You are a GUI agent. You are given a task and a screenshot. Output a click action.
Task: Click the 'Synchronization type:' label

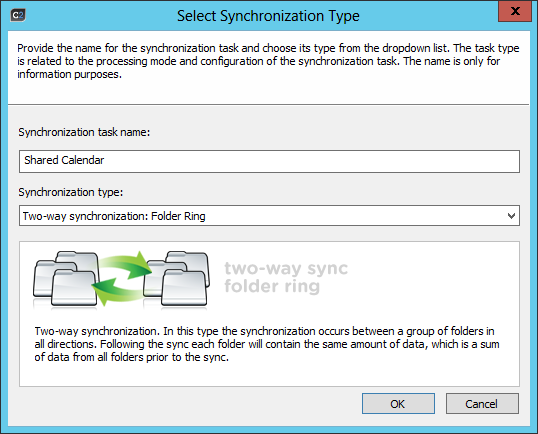tap(71, 192)
